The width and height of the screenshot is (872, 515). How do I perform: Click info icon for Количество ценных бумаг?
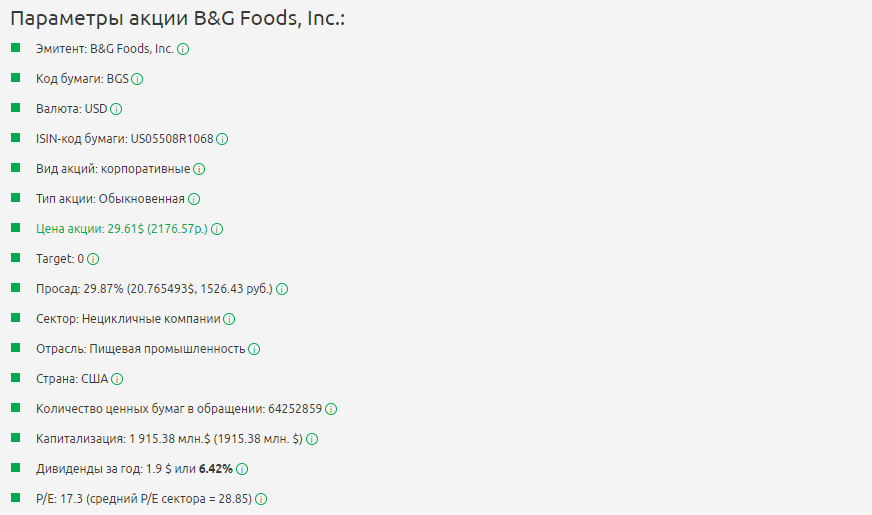331,409
